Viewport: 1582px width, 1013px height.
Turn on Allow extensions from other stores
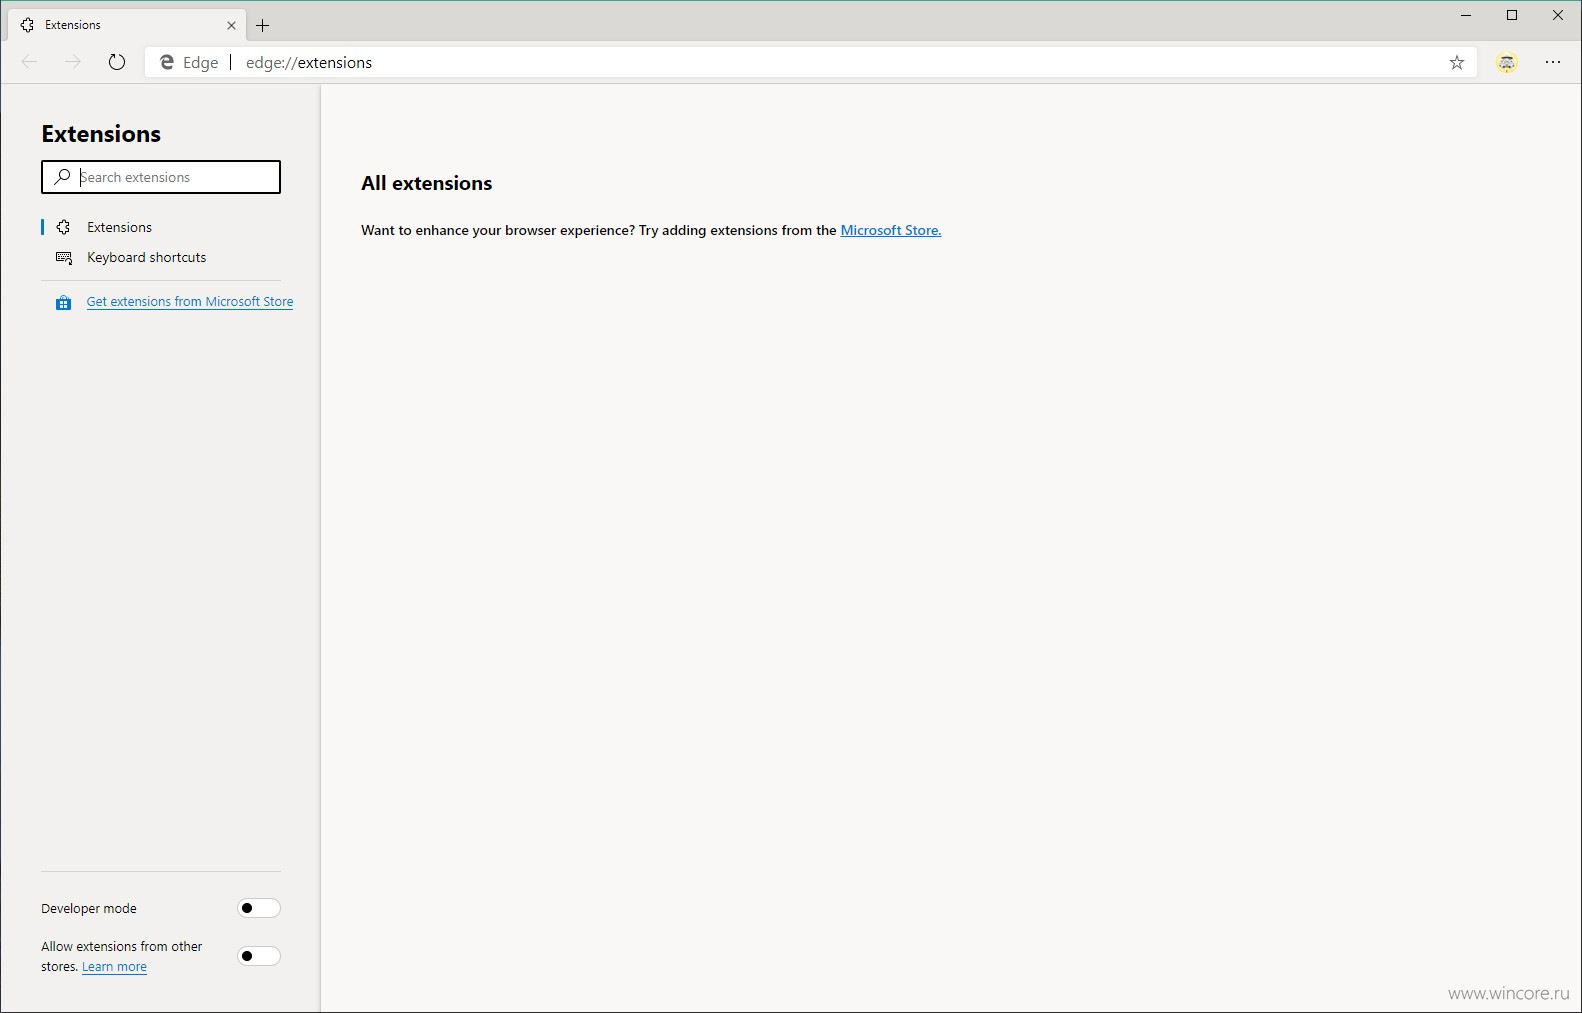point(259,956)
